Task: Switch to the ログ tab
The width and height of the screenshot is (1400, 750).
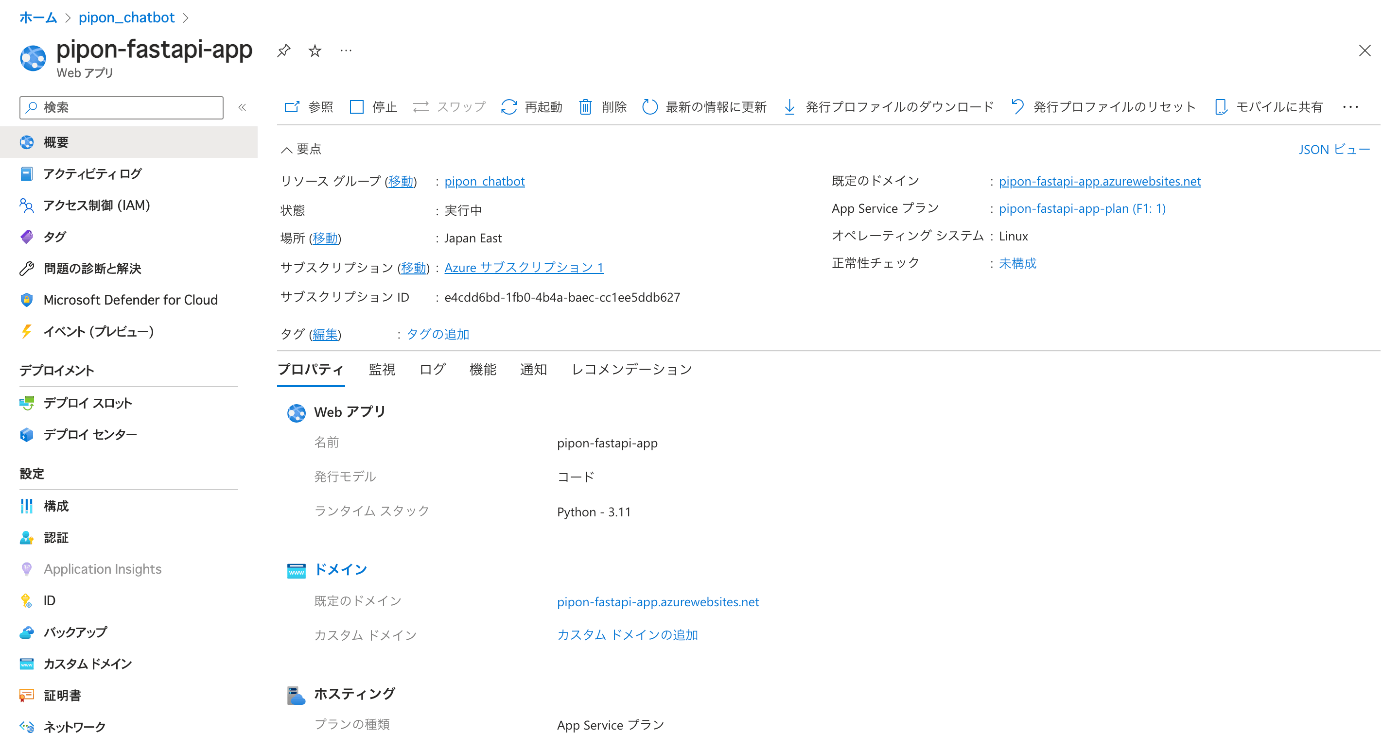Action: click(433, 369)
